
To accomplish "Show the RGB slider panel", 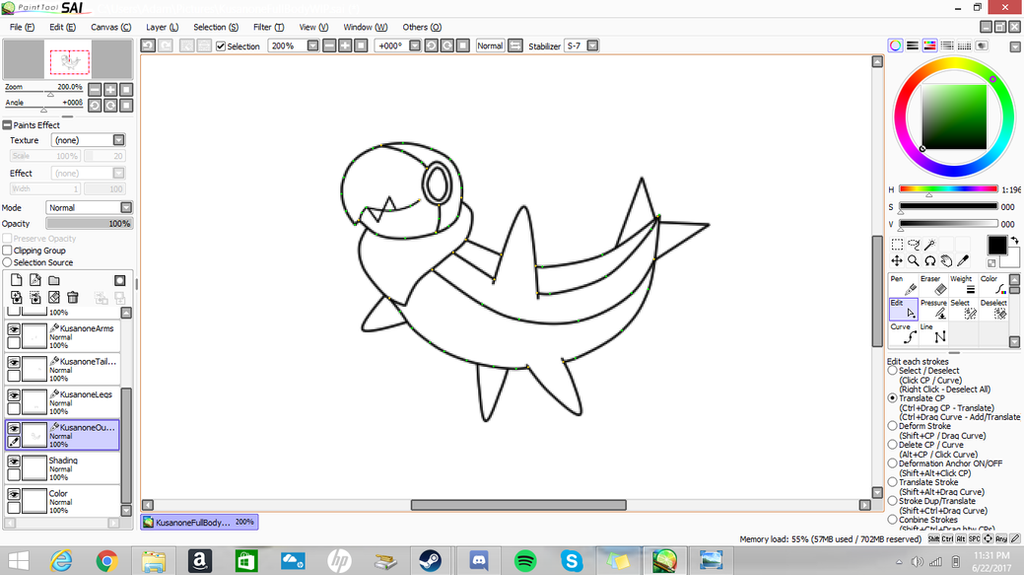I will (x=912, y=45).
